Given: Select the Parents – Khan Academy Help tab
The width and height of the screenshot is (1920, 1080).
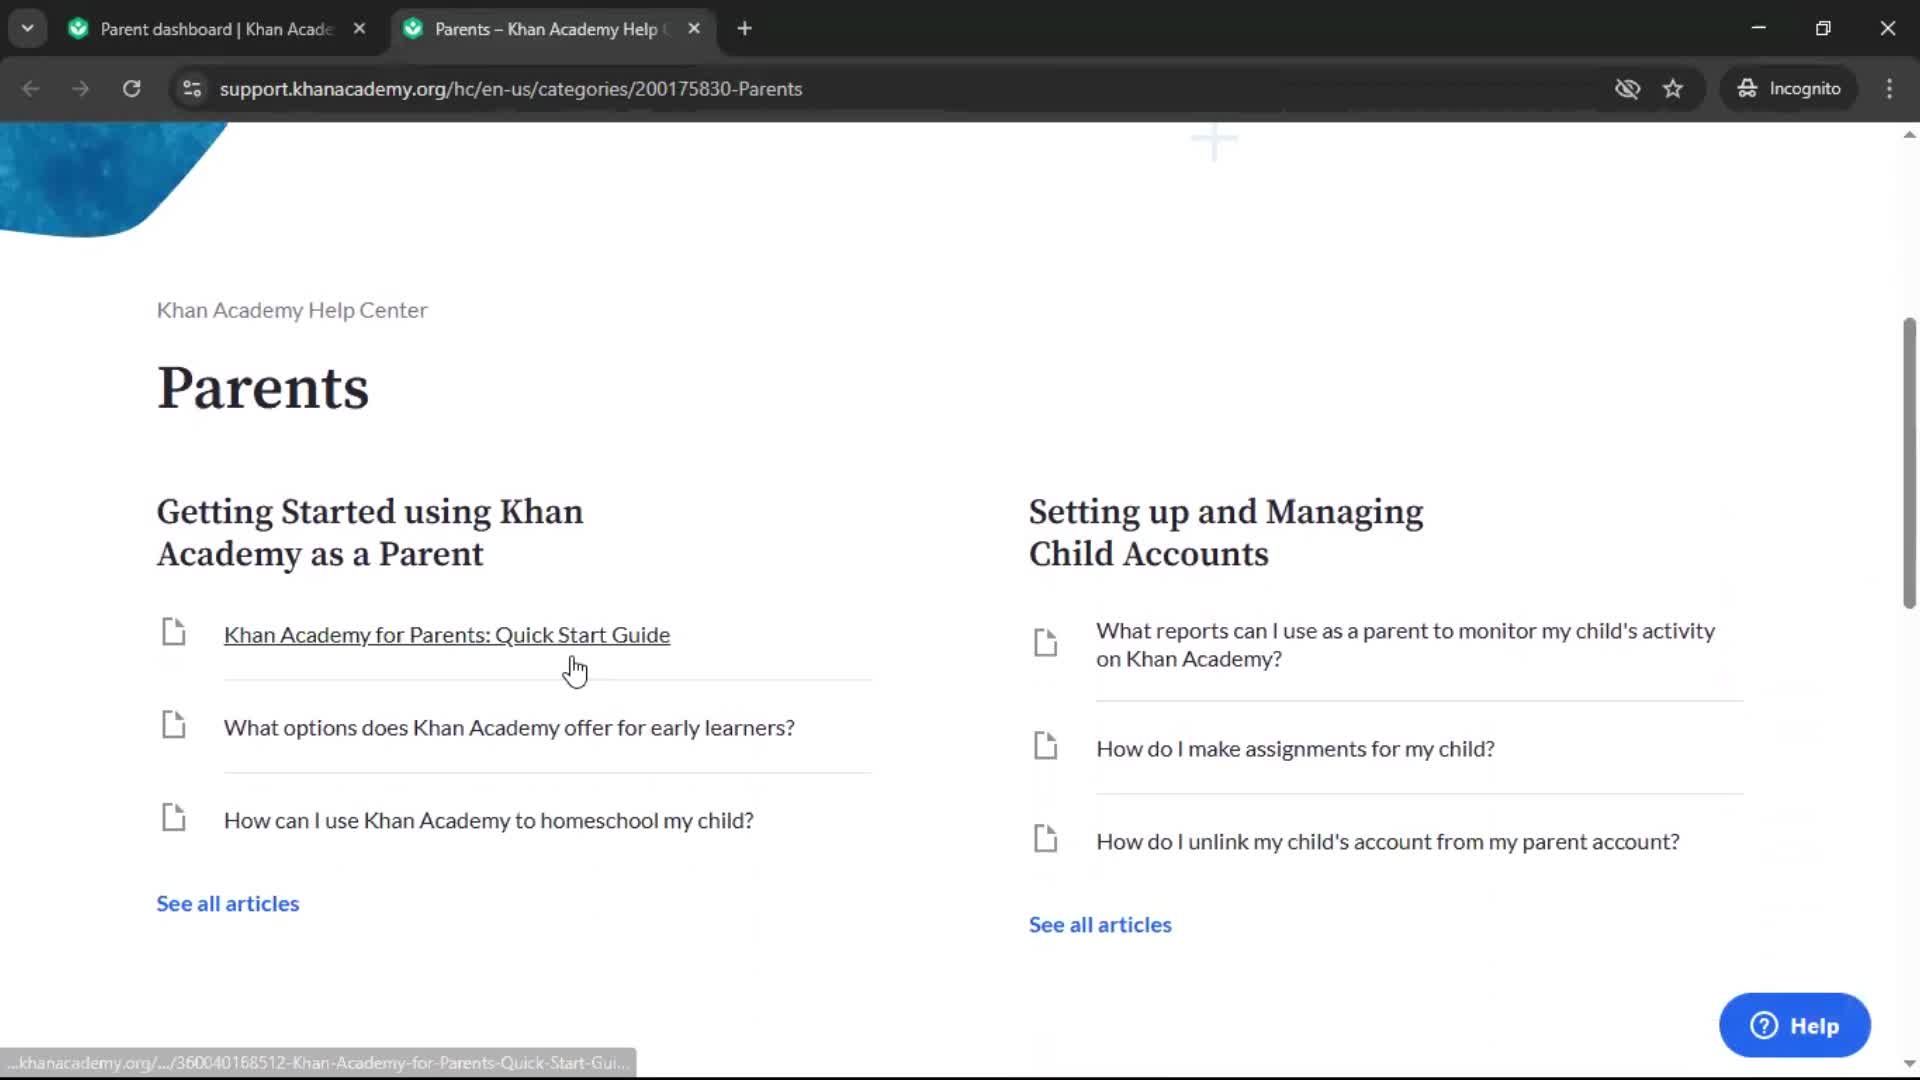Looking at the screenshot, I should 550,29.
